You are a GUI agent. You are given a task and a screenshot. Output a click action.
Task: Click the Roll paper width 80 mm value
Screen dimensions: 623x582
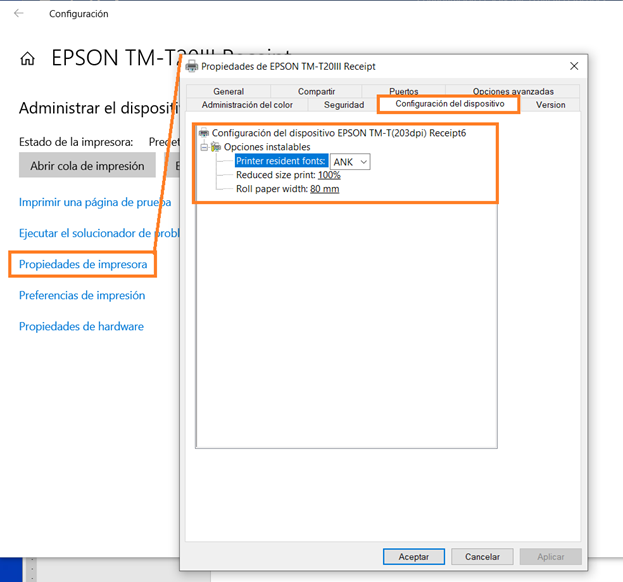(325, 189)
